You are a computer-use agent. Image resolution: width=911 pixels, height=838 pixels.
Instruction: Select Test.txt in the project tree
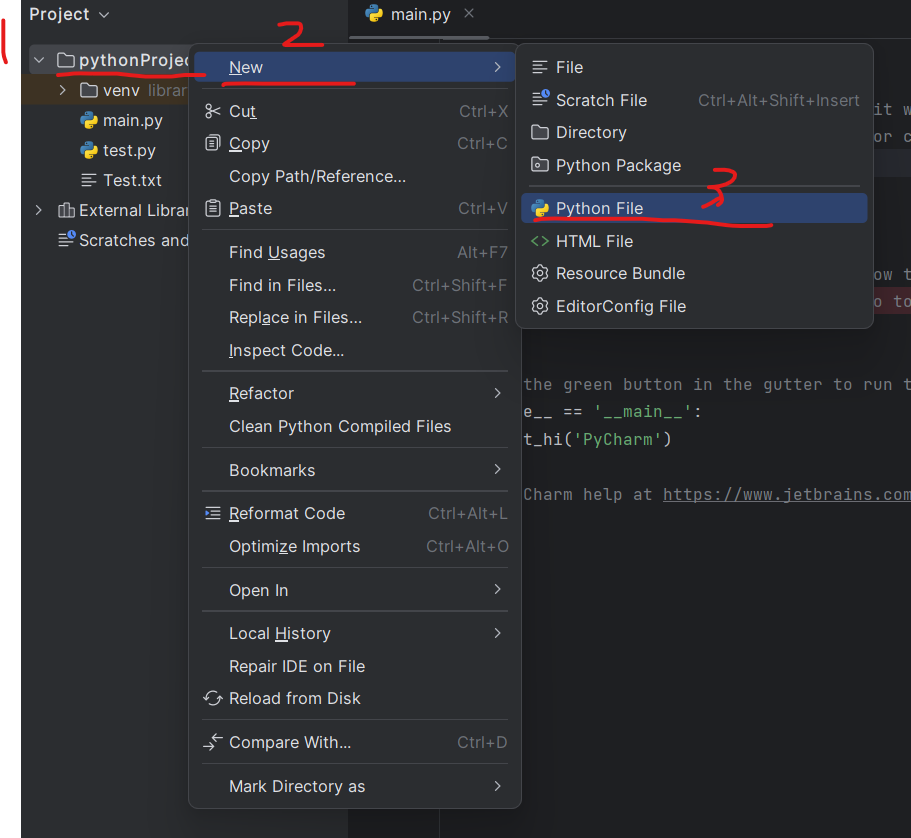[x=132, y=180]
